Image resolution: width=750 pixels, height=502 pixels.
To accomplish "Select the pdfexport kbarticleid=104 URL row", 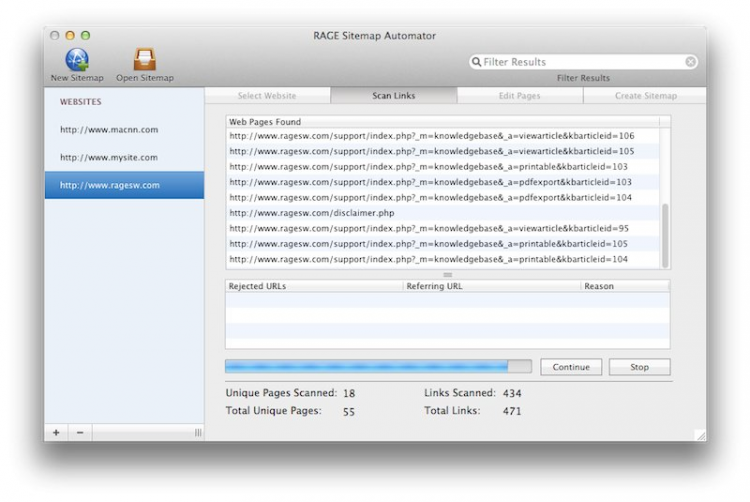I will [x=442, y=197].
